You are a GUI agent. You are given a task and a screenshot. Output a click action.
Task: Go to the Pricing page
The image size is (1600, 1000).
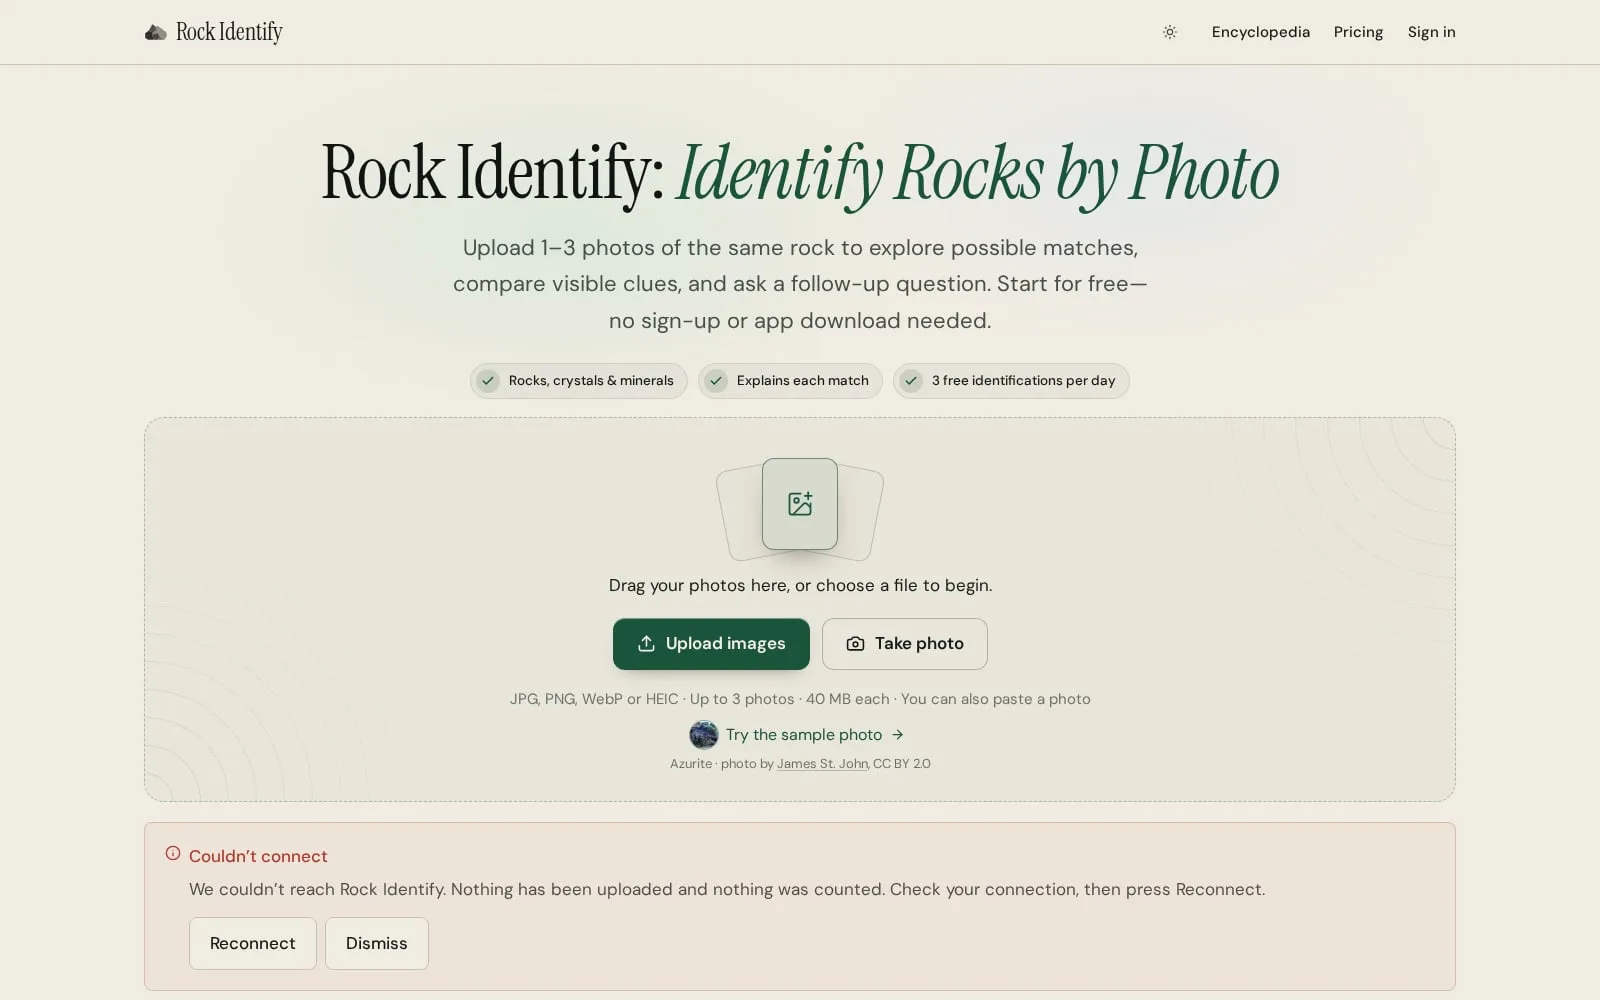click(x=1358, y=32)
